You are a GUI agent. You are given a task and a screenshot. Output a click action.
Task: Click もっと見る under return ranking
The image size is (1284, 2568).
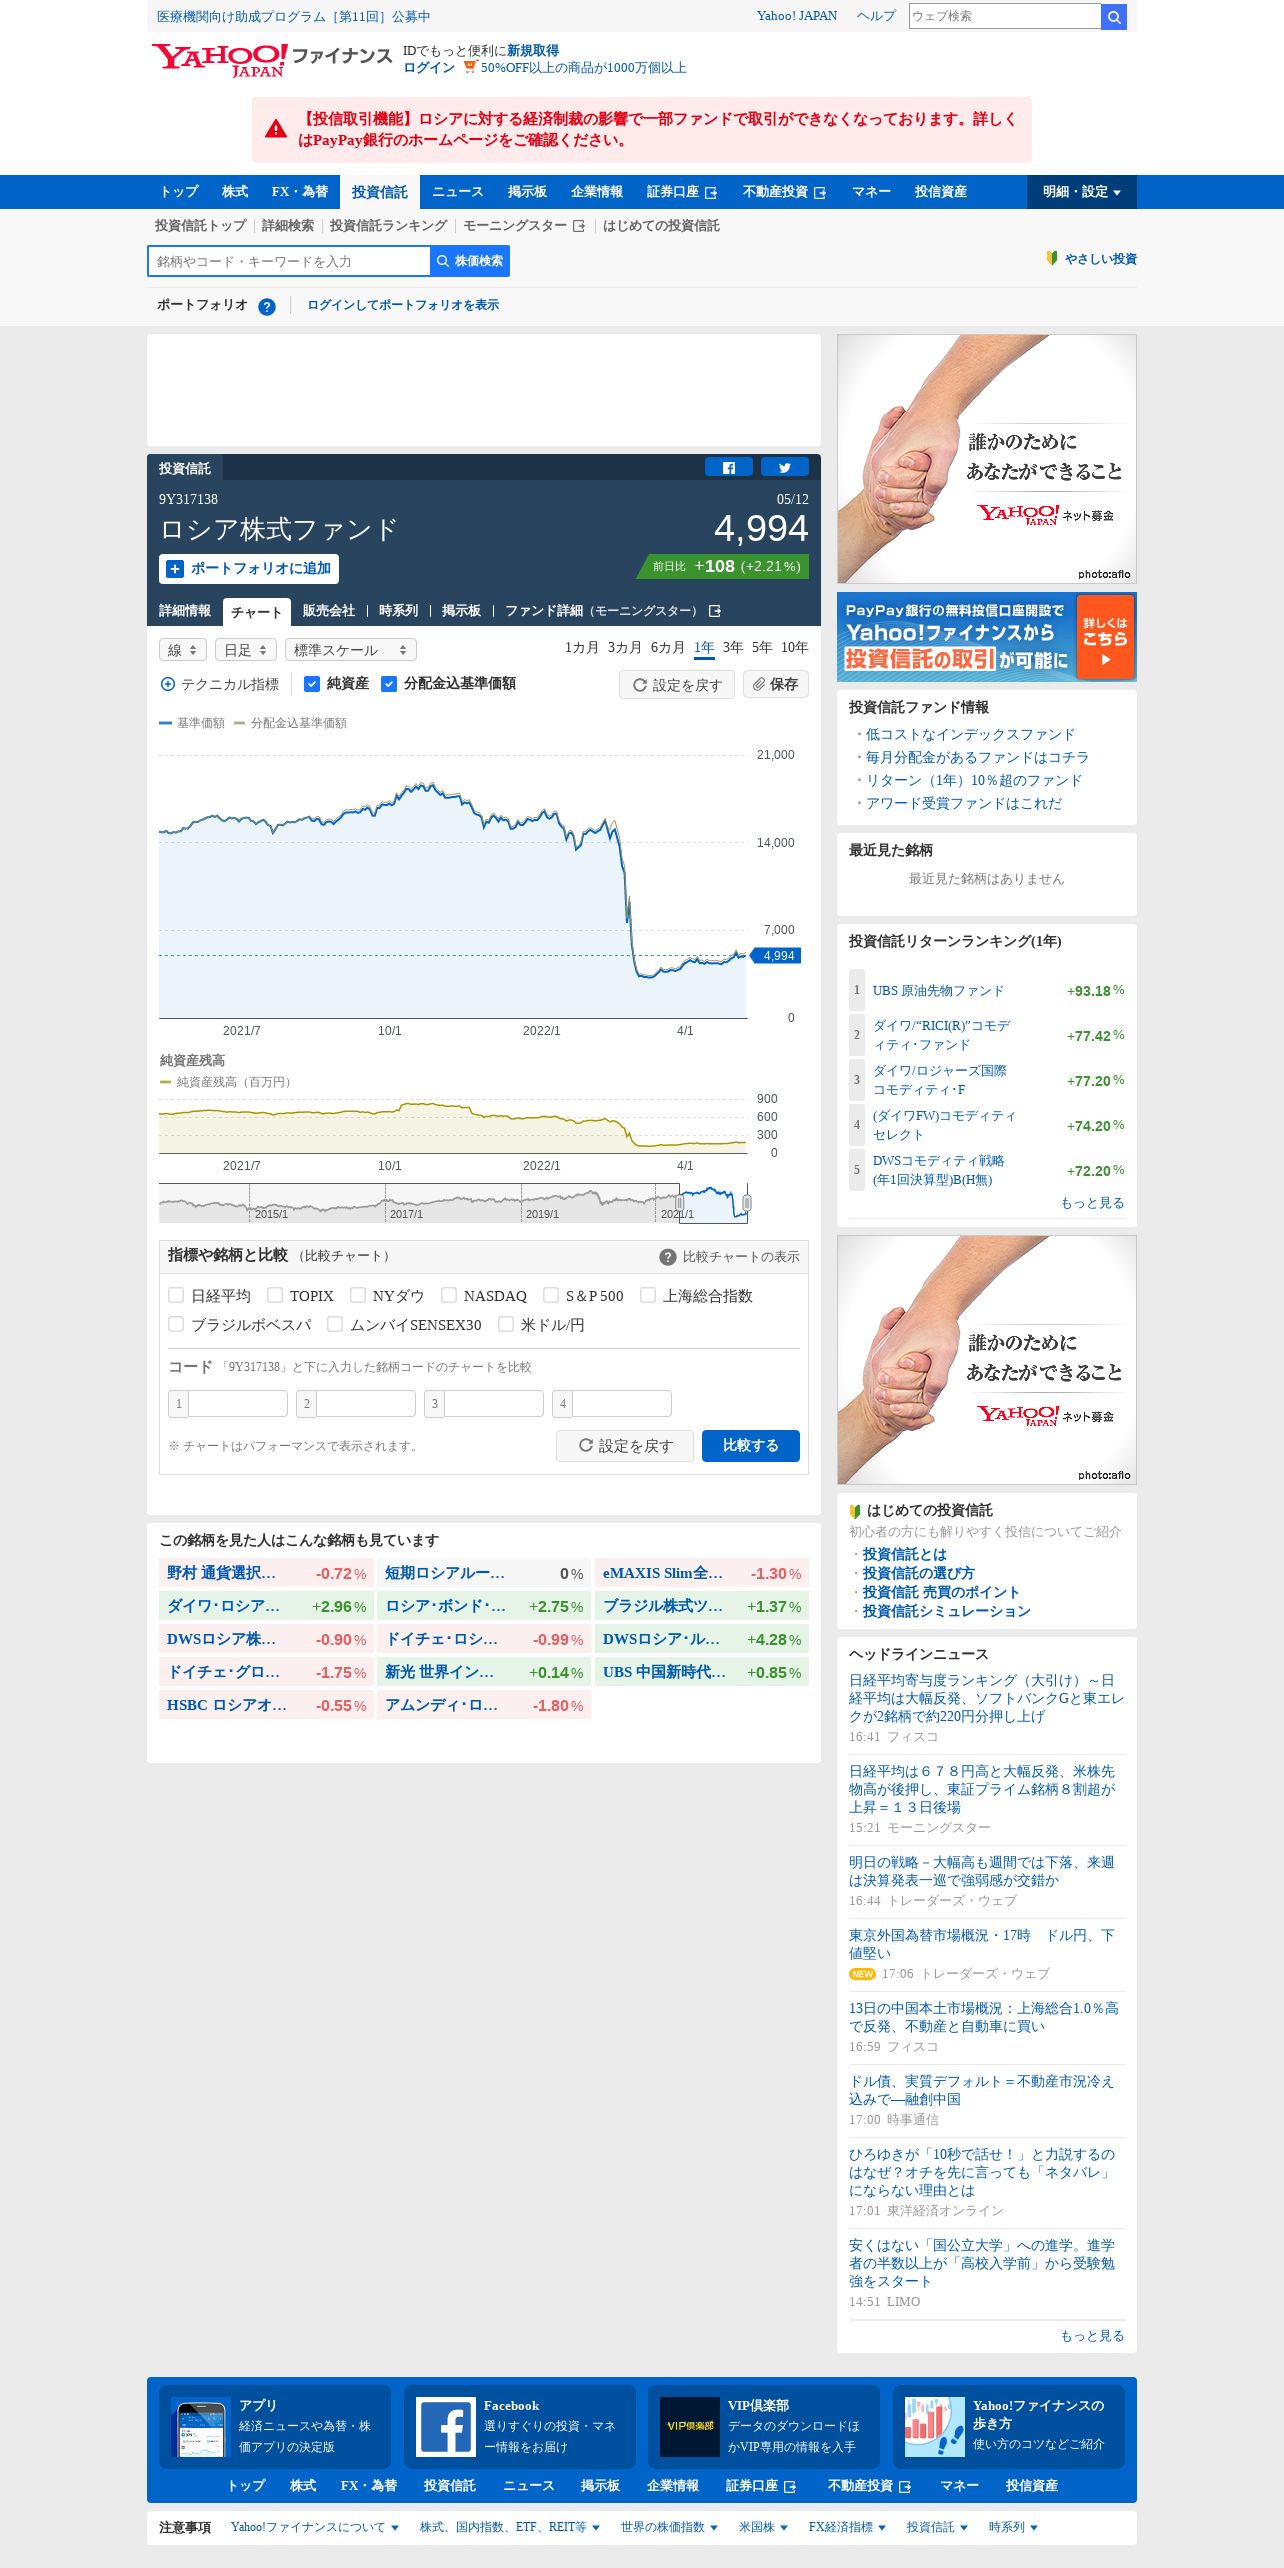(x=1092, y=1203)
